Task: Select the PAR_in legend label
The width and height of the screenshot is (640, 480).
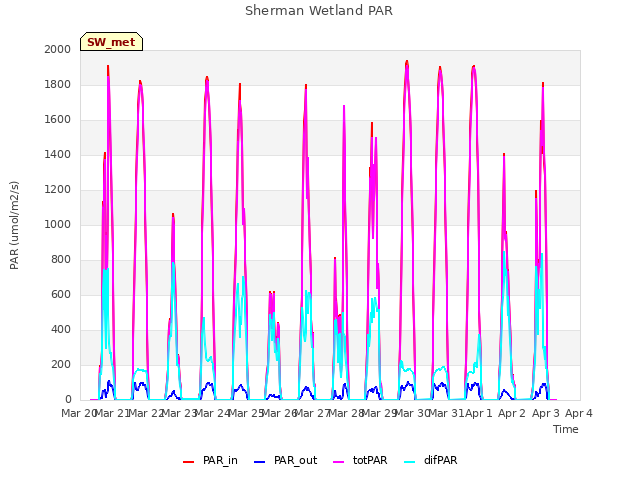Action: (220, 460)
